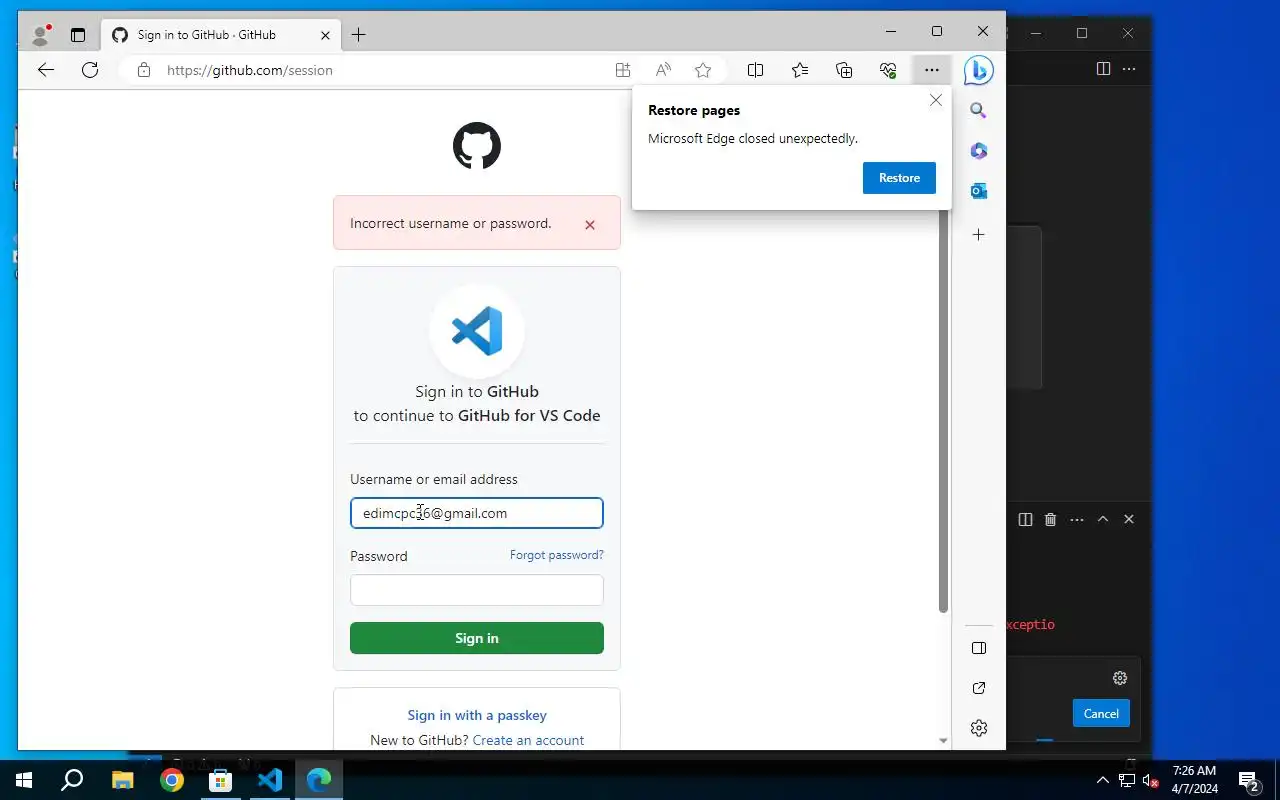Open the network icon in system tray
The width and height of the screenshot is (1280, 800).
click(x=1126, y=780)
